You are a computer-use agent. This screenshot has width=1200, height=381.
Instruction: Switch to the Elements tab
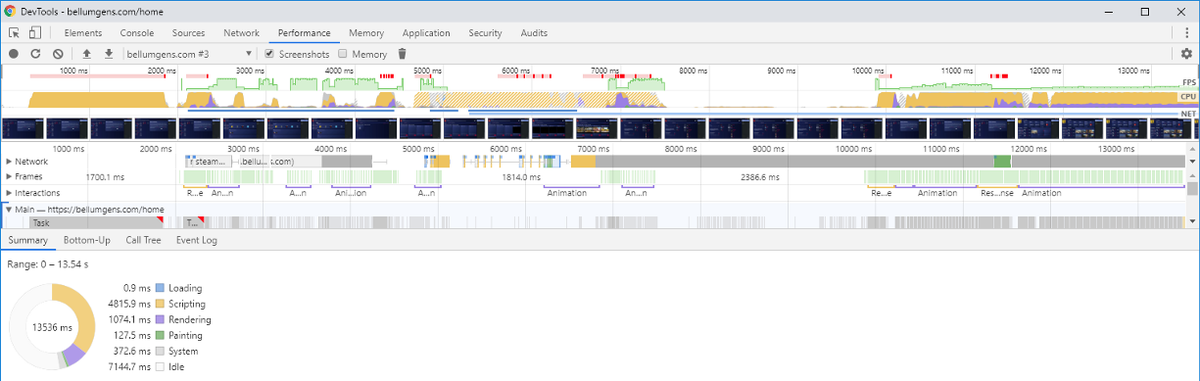point(83,33)
